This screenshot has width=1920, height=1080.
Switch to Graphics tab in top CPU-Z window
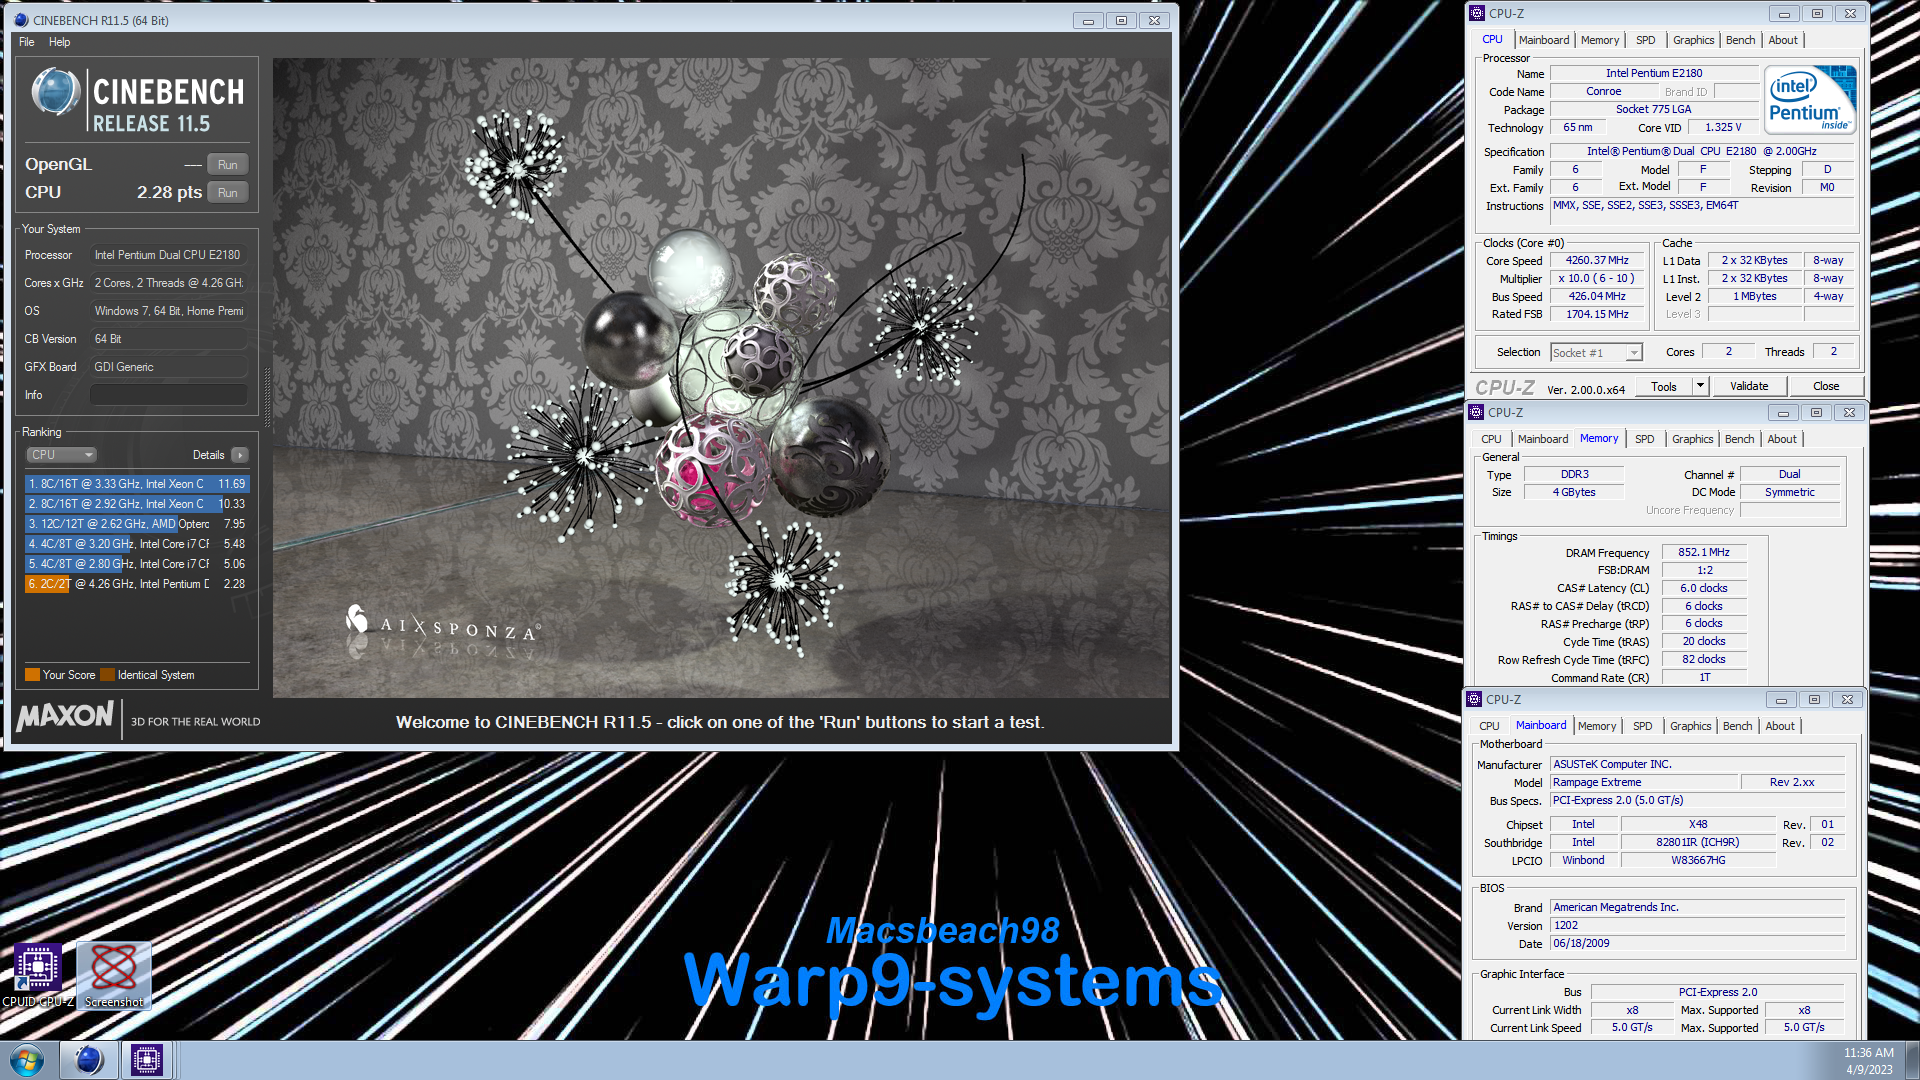coord(1694,40)
